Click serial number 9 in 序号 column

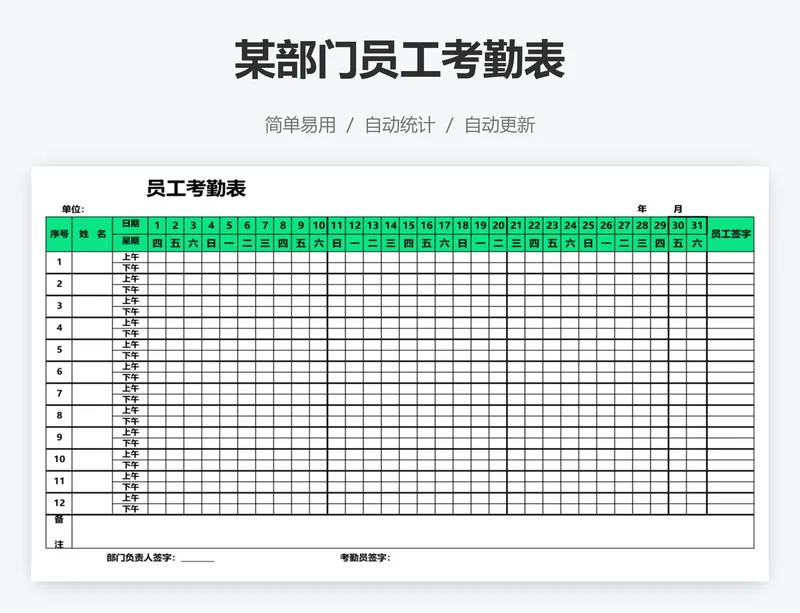coord(59,438)
